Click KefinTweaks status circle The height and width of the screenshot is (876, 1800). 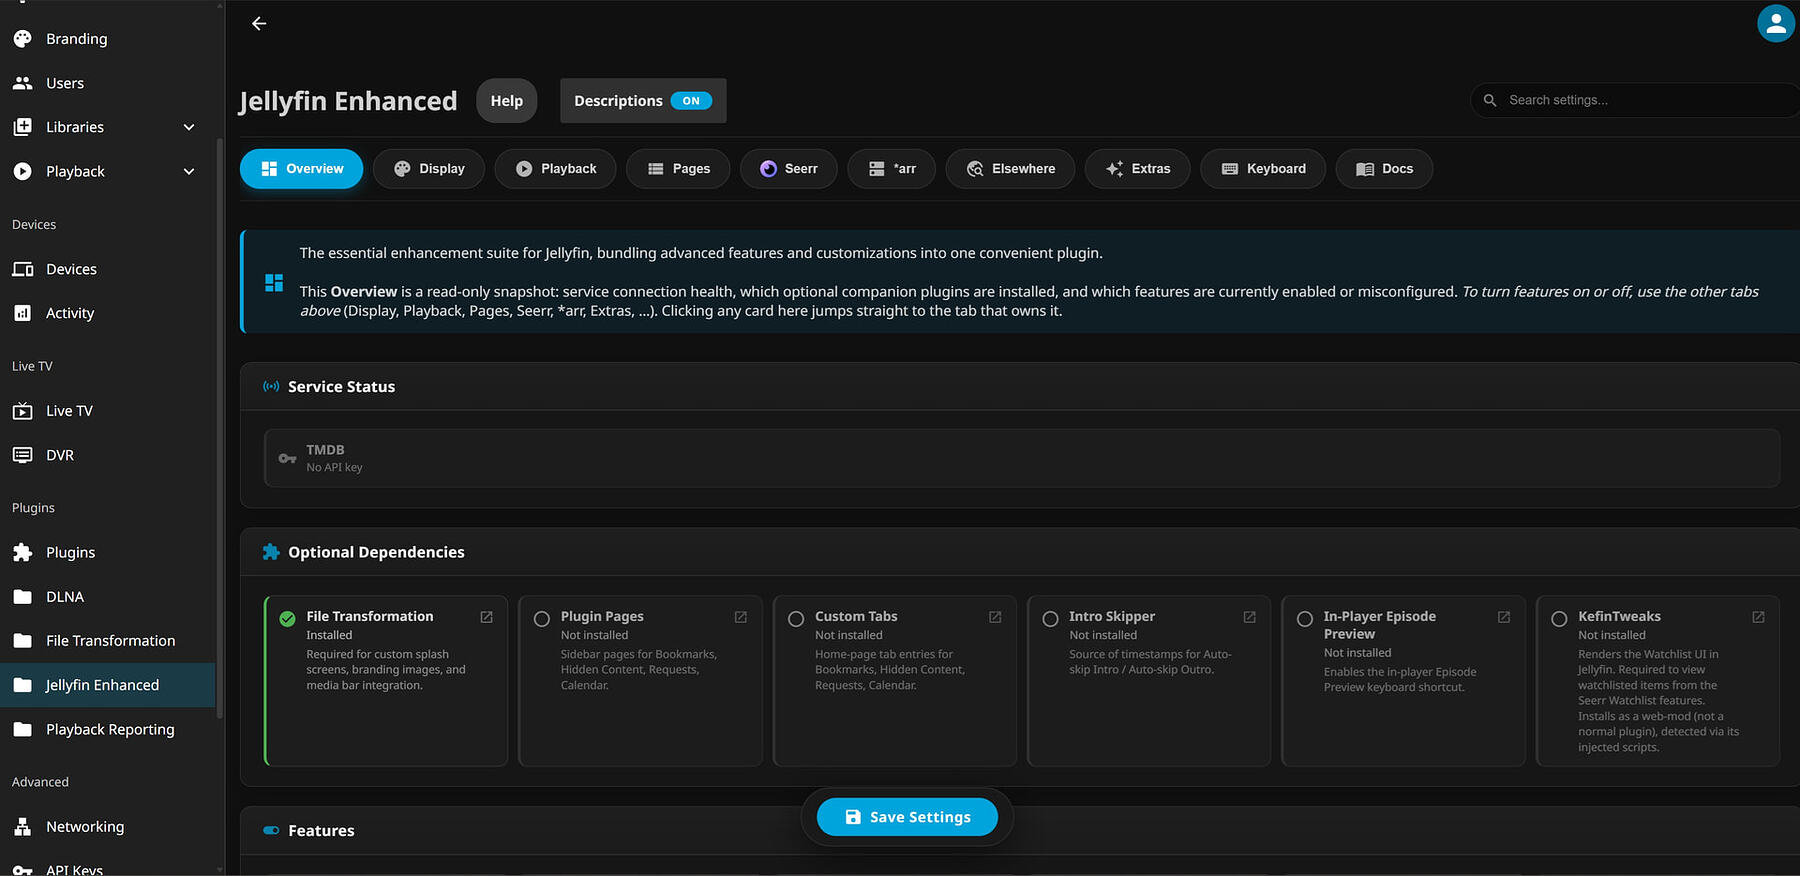pyautogui.click(x=1559, y=619)
